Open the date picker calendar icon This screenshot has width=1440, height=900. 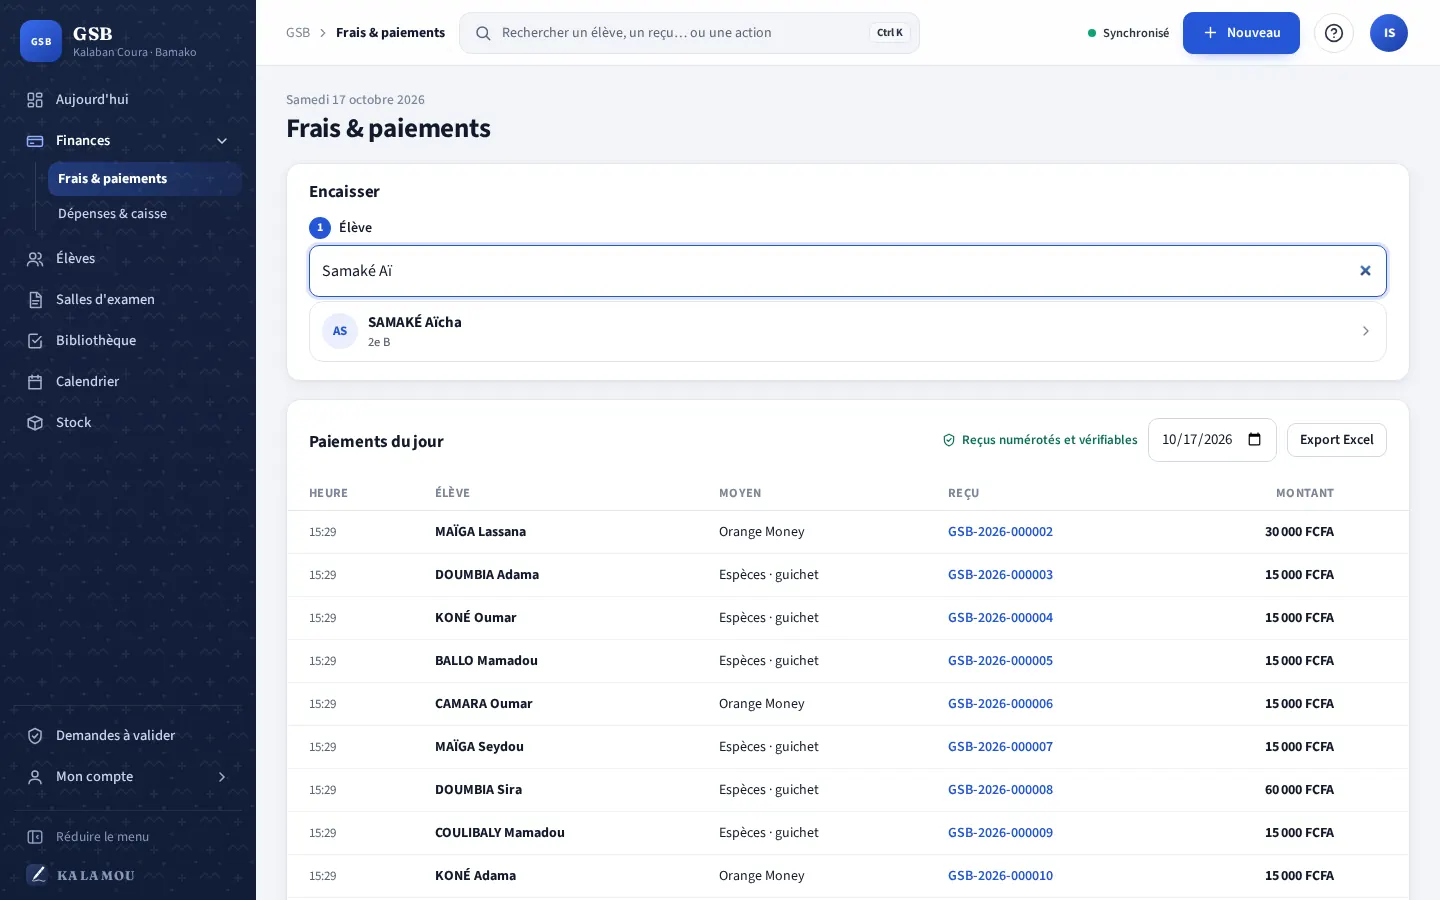(1255, 440)
